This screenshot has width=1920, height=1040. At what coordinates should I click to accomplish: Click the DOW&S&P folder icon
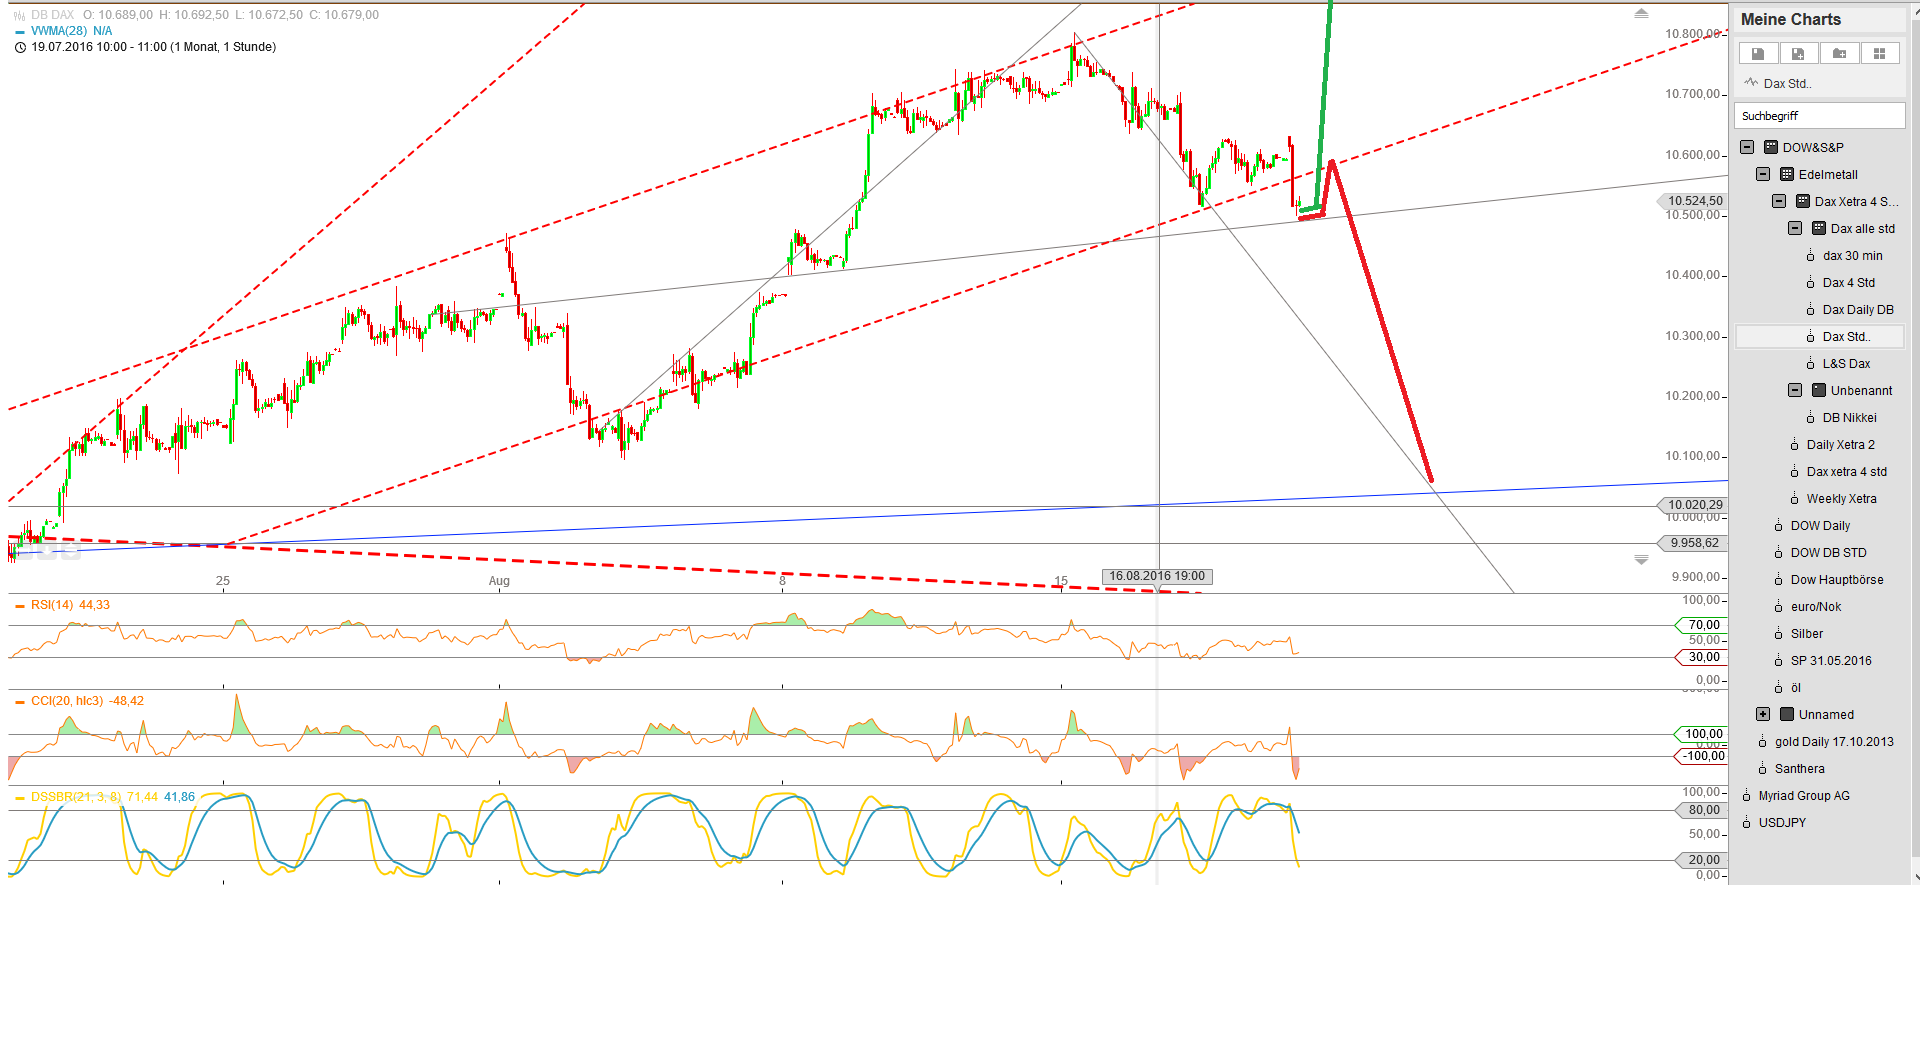(1771, 147)
